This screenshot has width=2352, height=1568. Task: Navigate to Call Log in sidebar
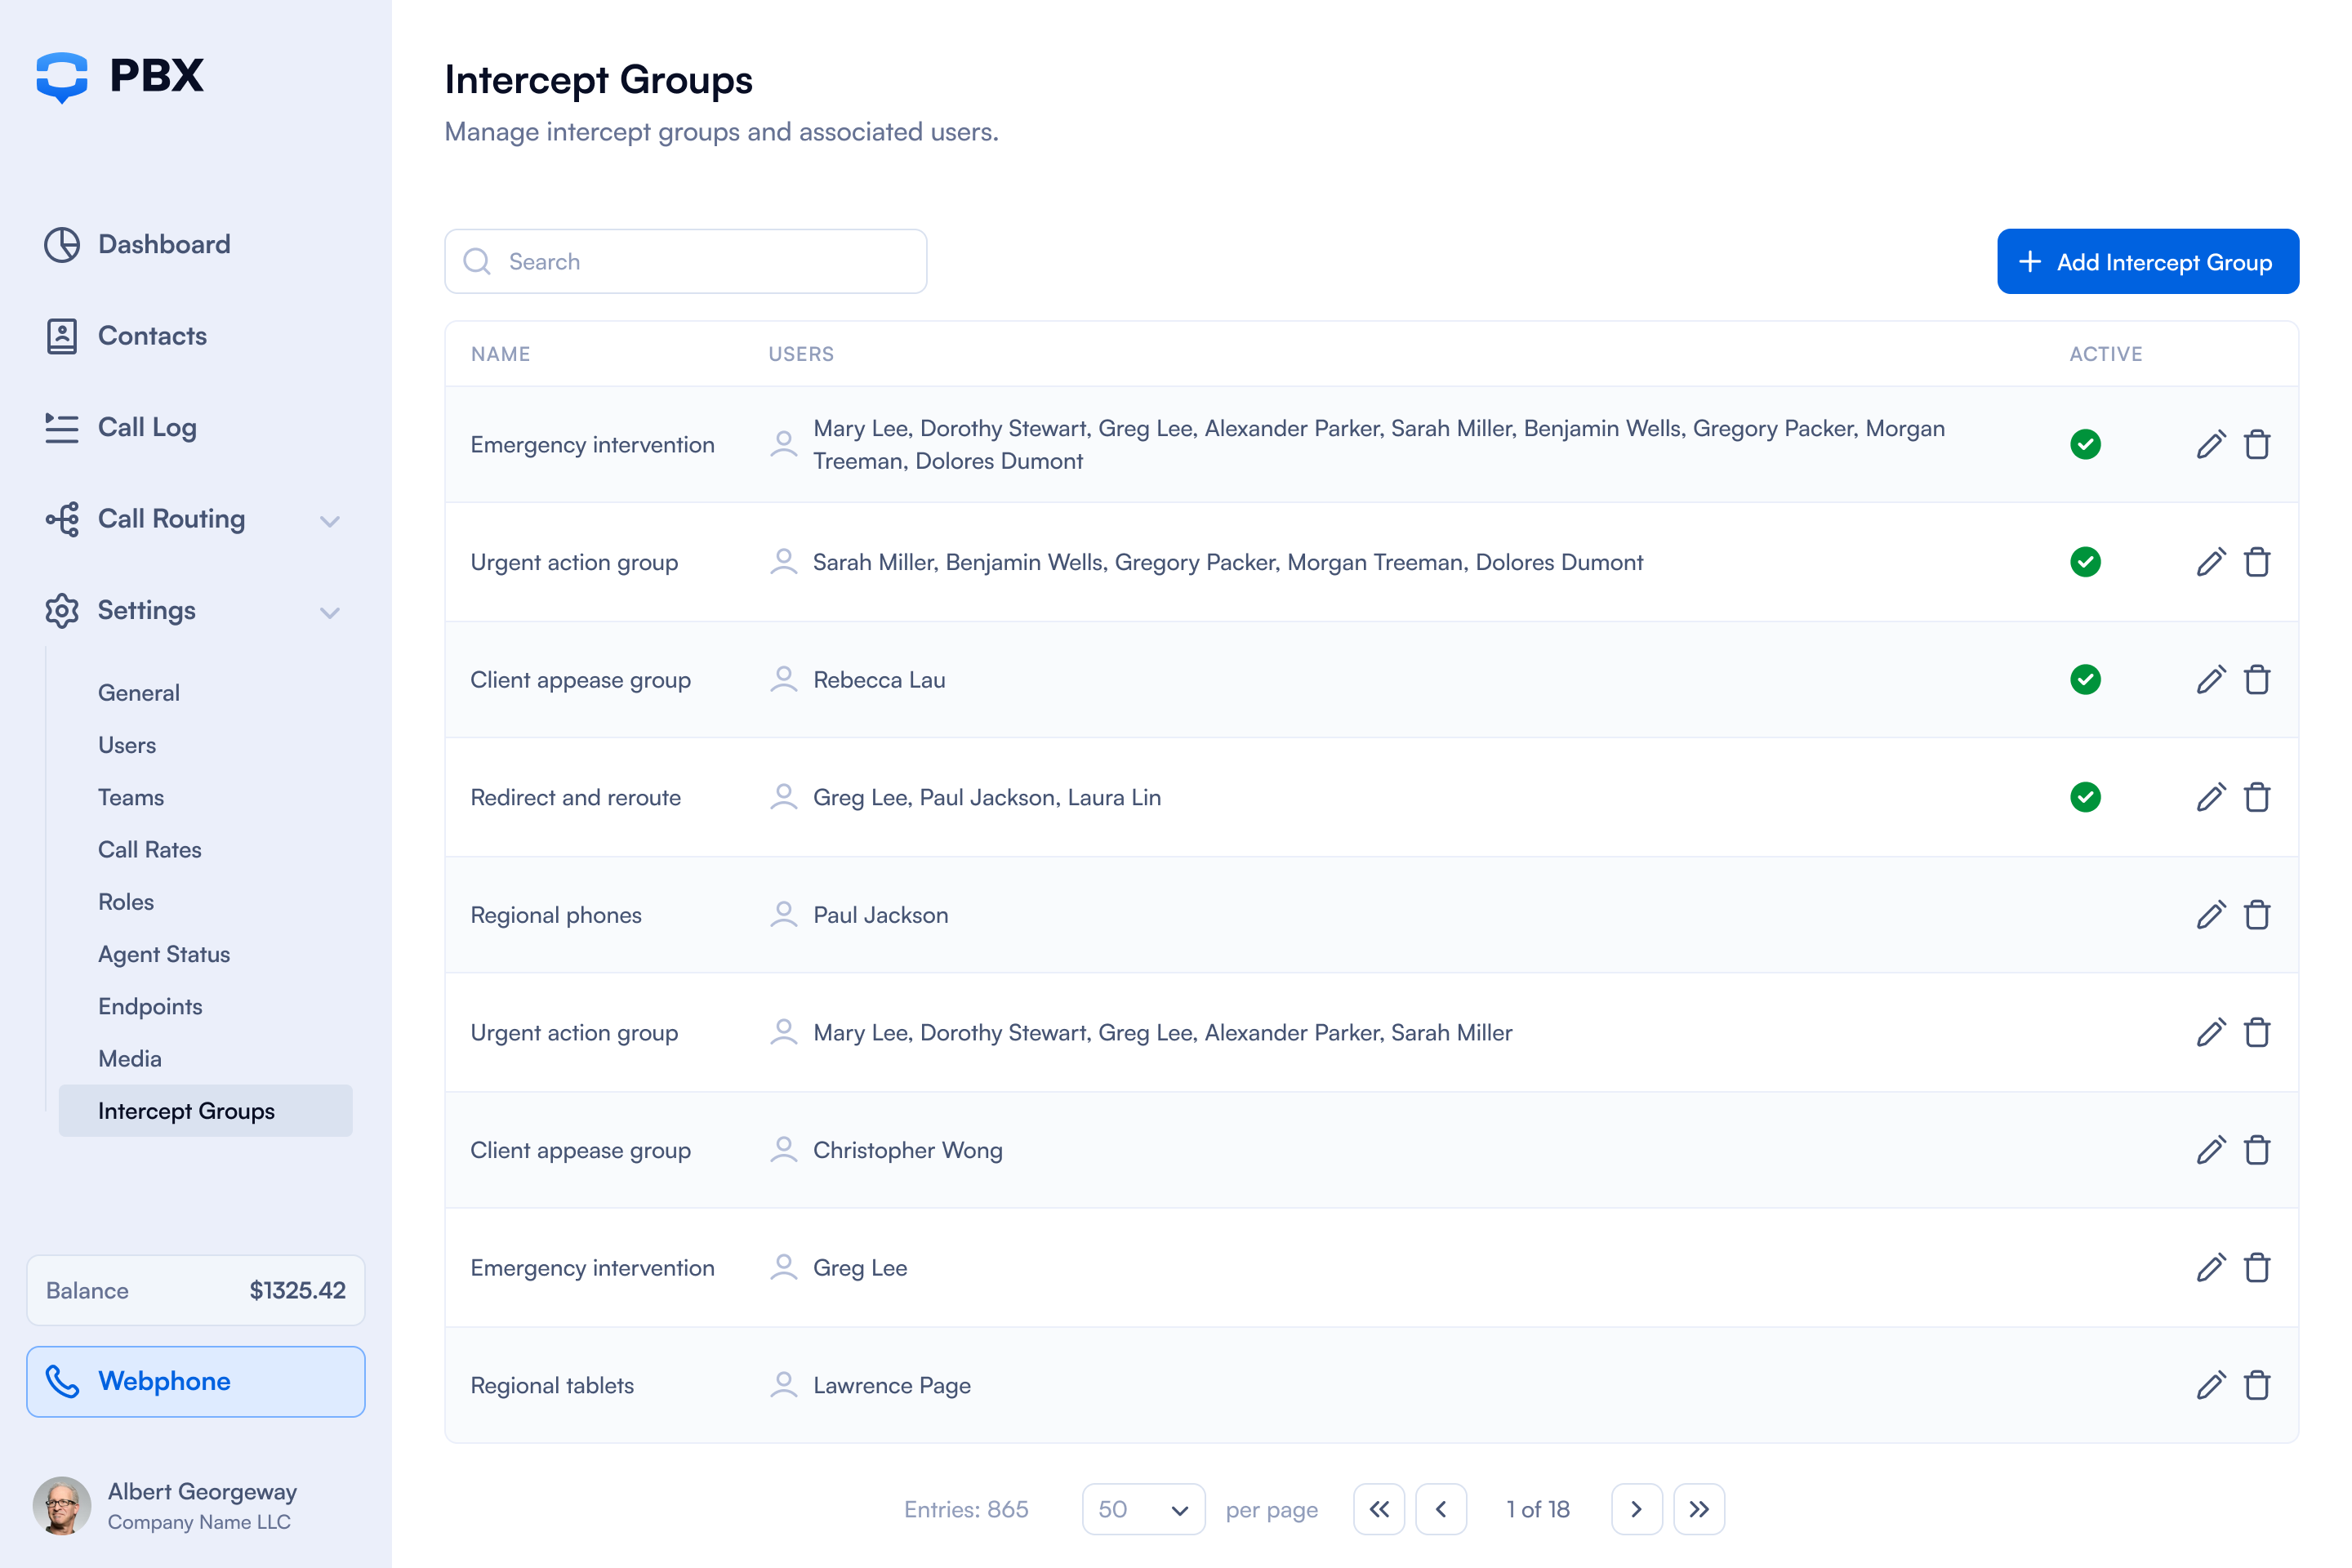coord(147,427)
